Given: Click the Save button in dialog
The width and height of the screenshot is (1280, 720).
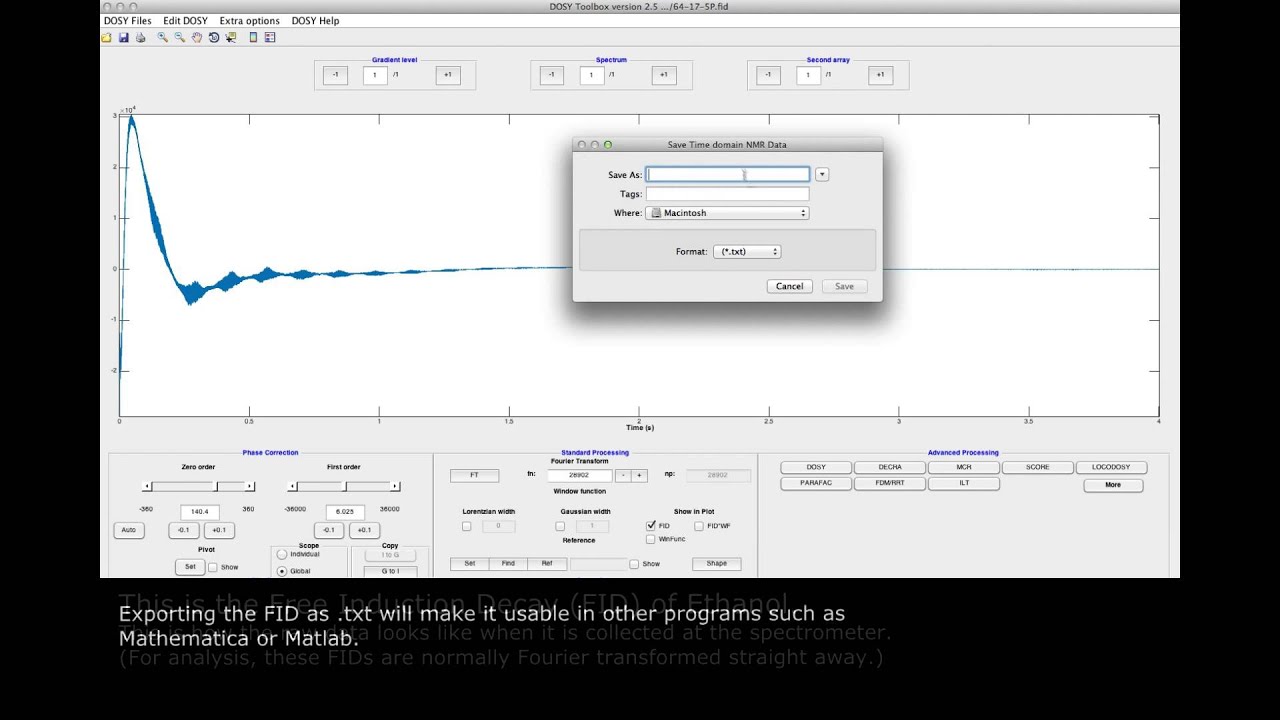Looking at the screenshot, I should point(844,286).
